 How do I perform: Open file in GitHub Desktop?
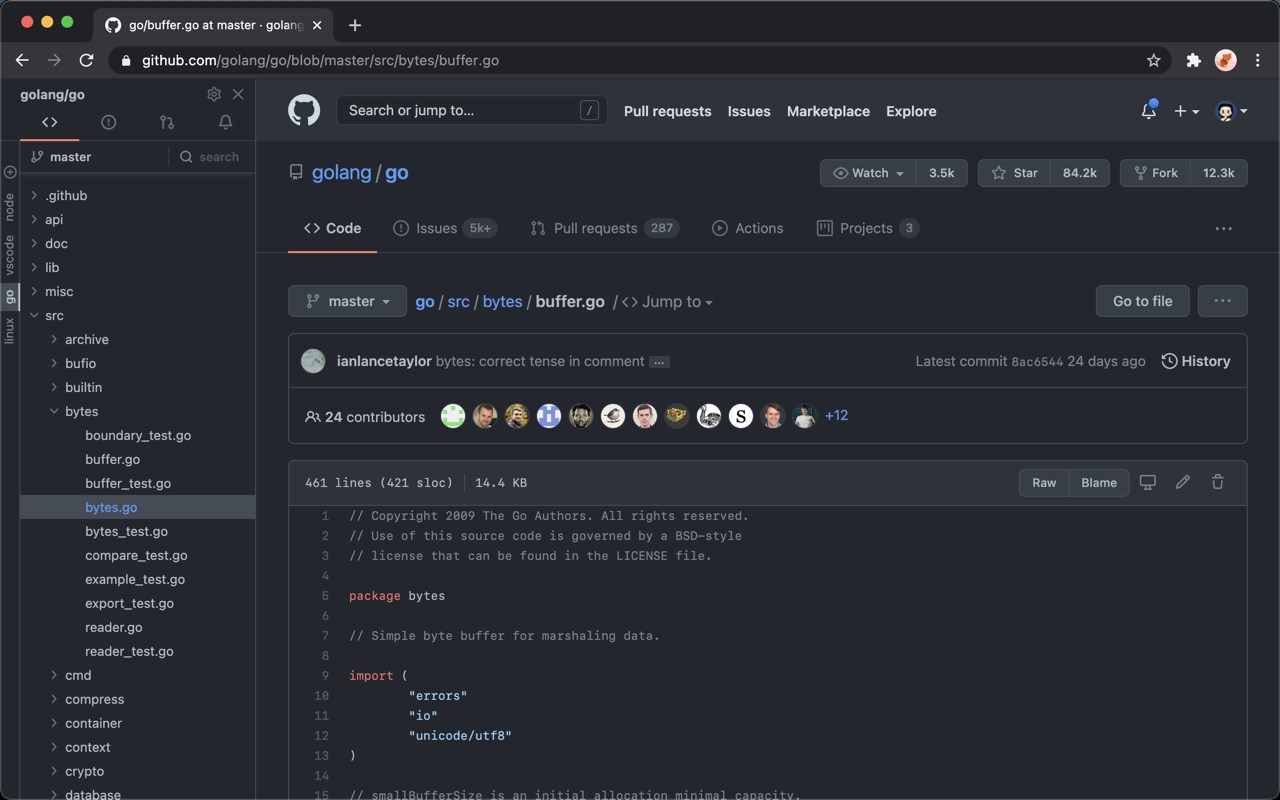[x=1148, y=482]
